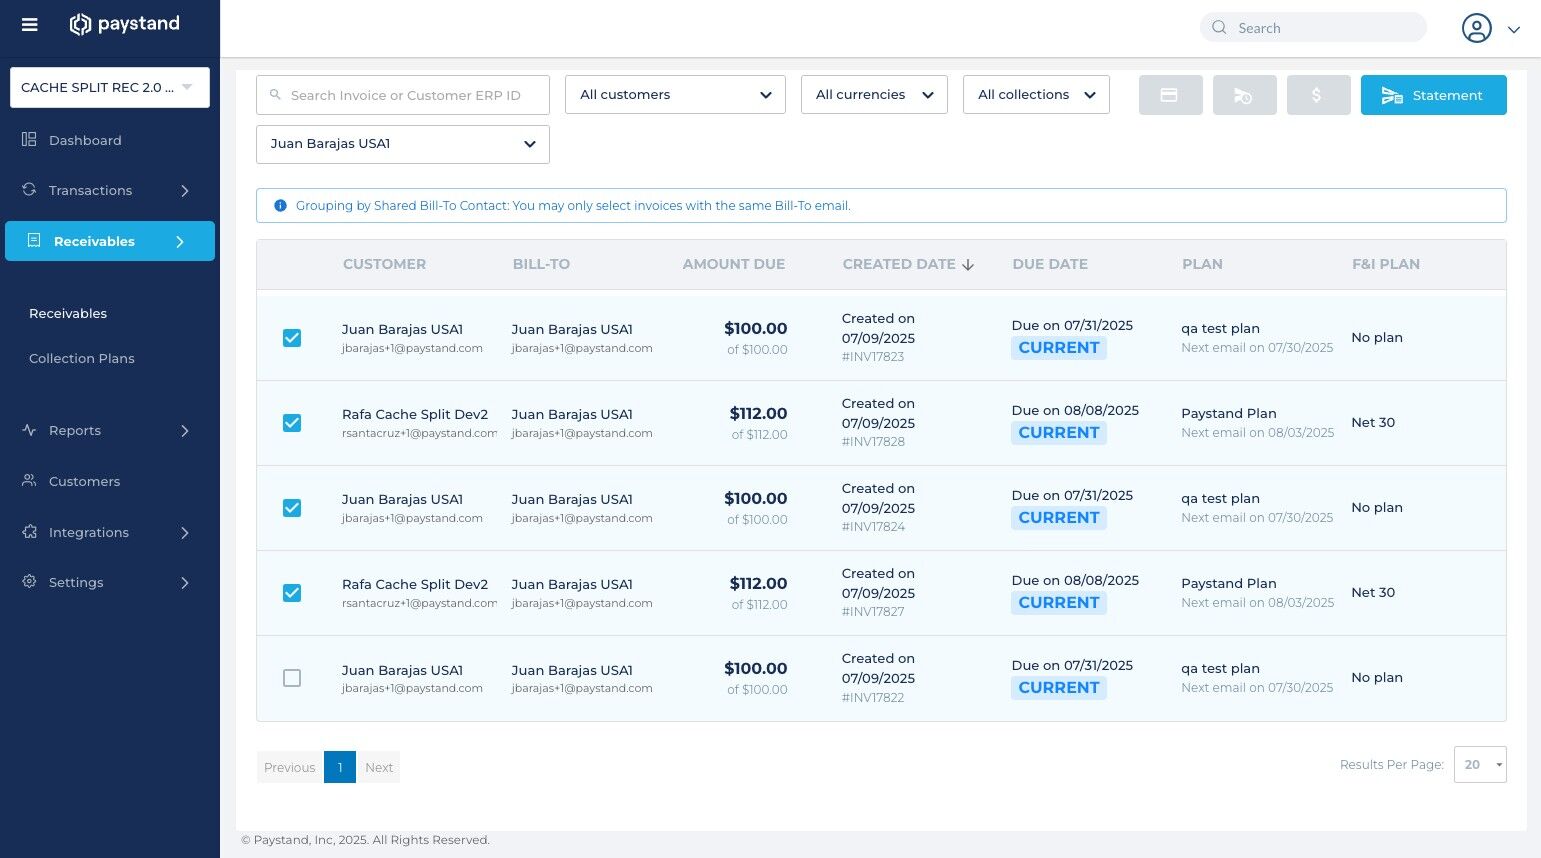The width and height of the screenshot is (1541, 858).
Task: Open the Results Per Page selector
Action: [x=1480, y=764]
